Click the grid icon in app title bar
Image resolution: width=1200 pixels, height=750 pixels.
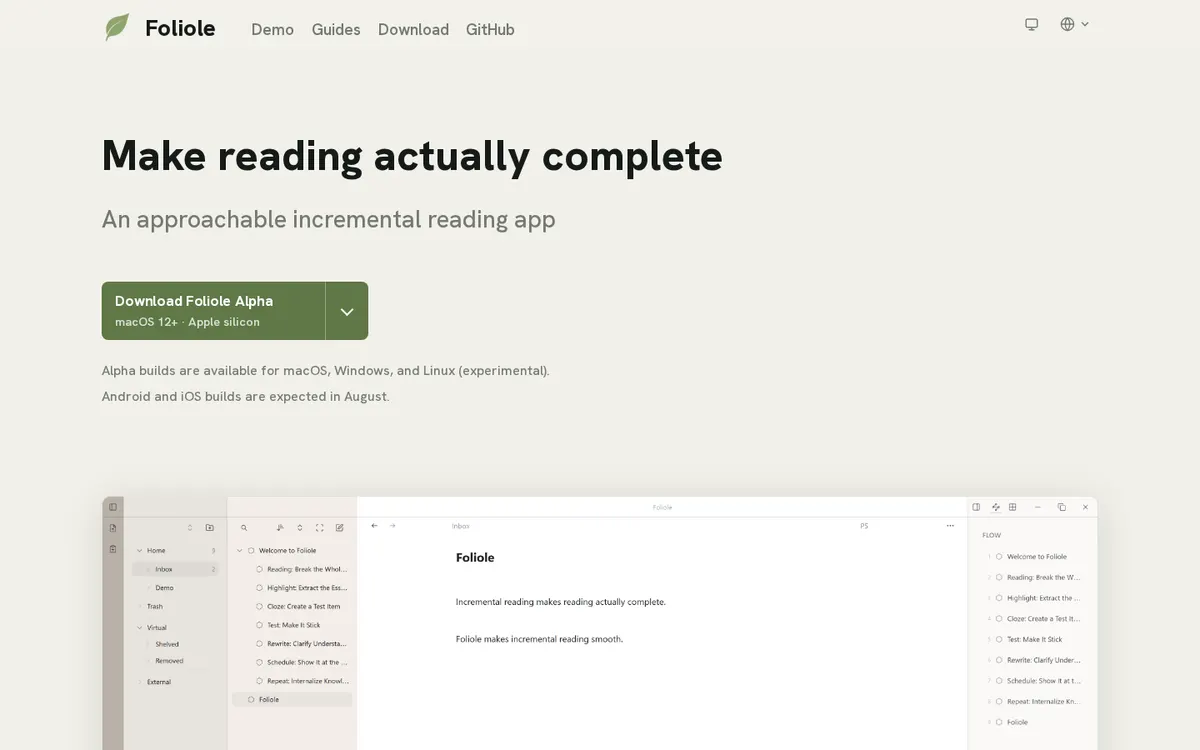[x=1012, y=507]
